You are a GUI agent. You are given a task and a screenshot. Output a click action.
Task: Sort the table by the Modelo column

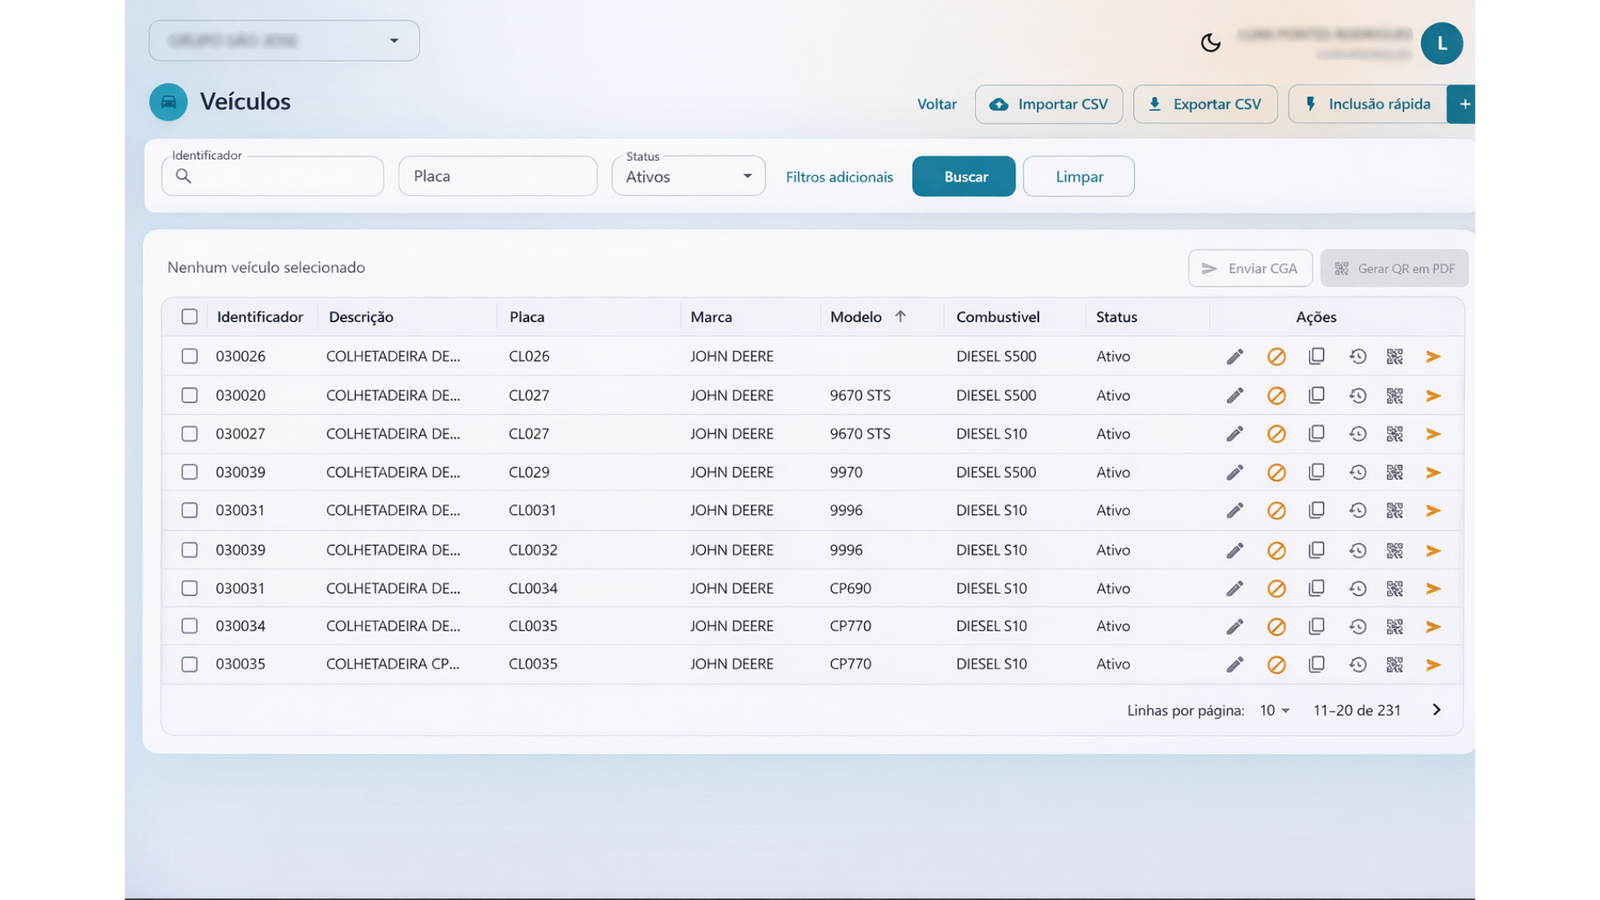tap(856, 317)
